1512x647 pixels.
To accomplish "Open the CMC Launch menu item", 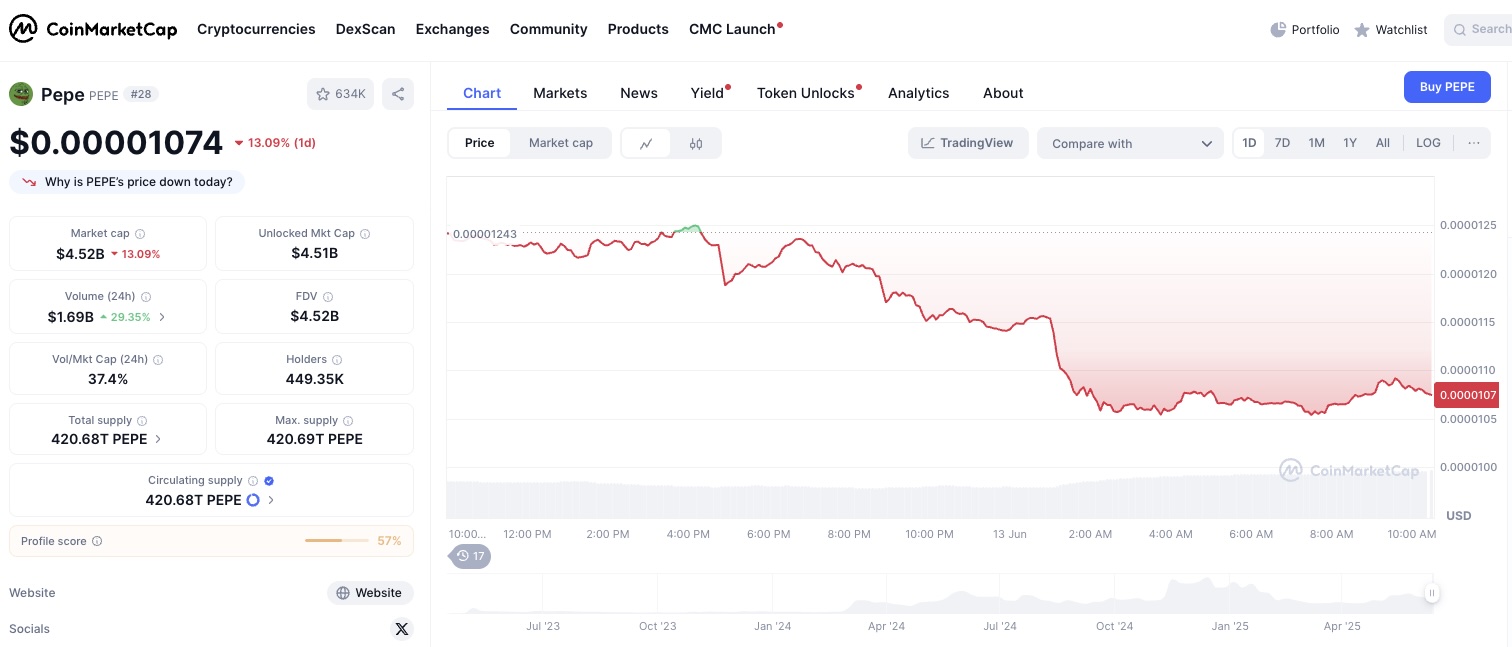I will point(733,29).
